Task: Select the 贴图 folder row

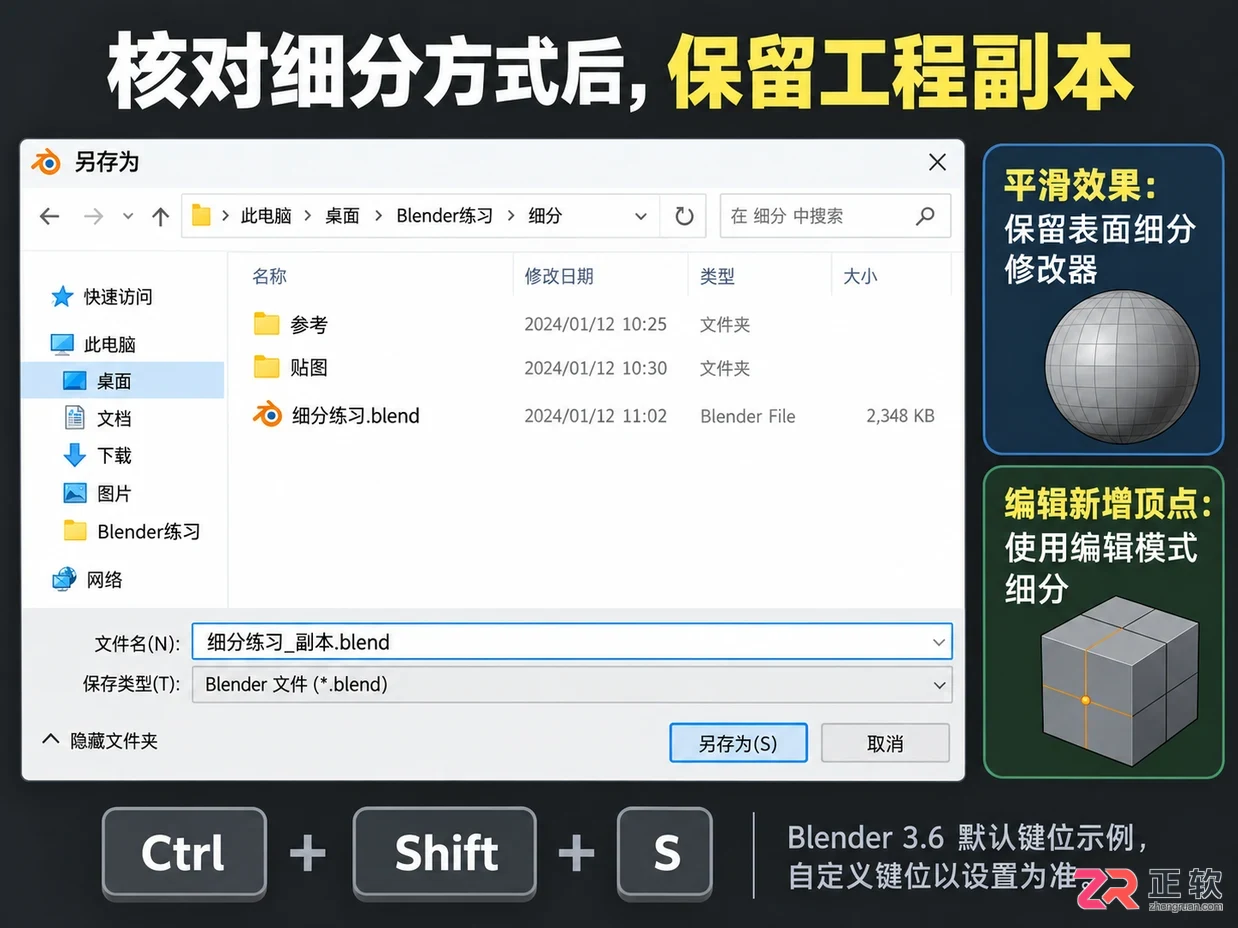Action: [x=594, y=368]
